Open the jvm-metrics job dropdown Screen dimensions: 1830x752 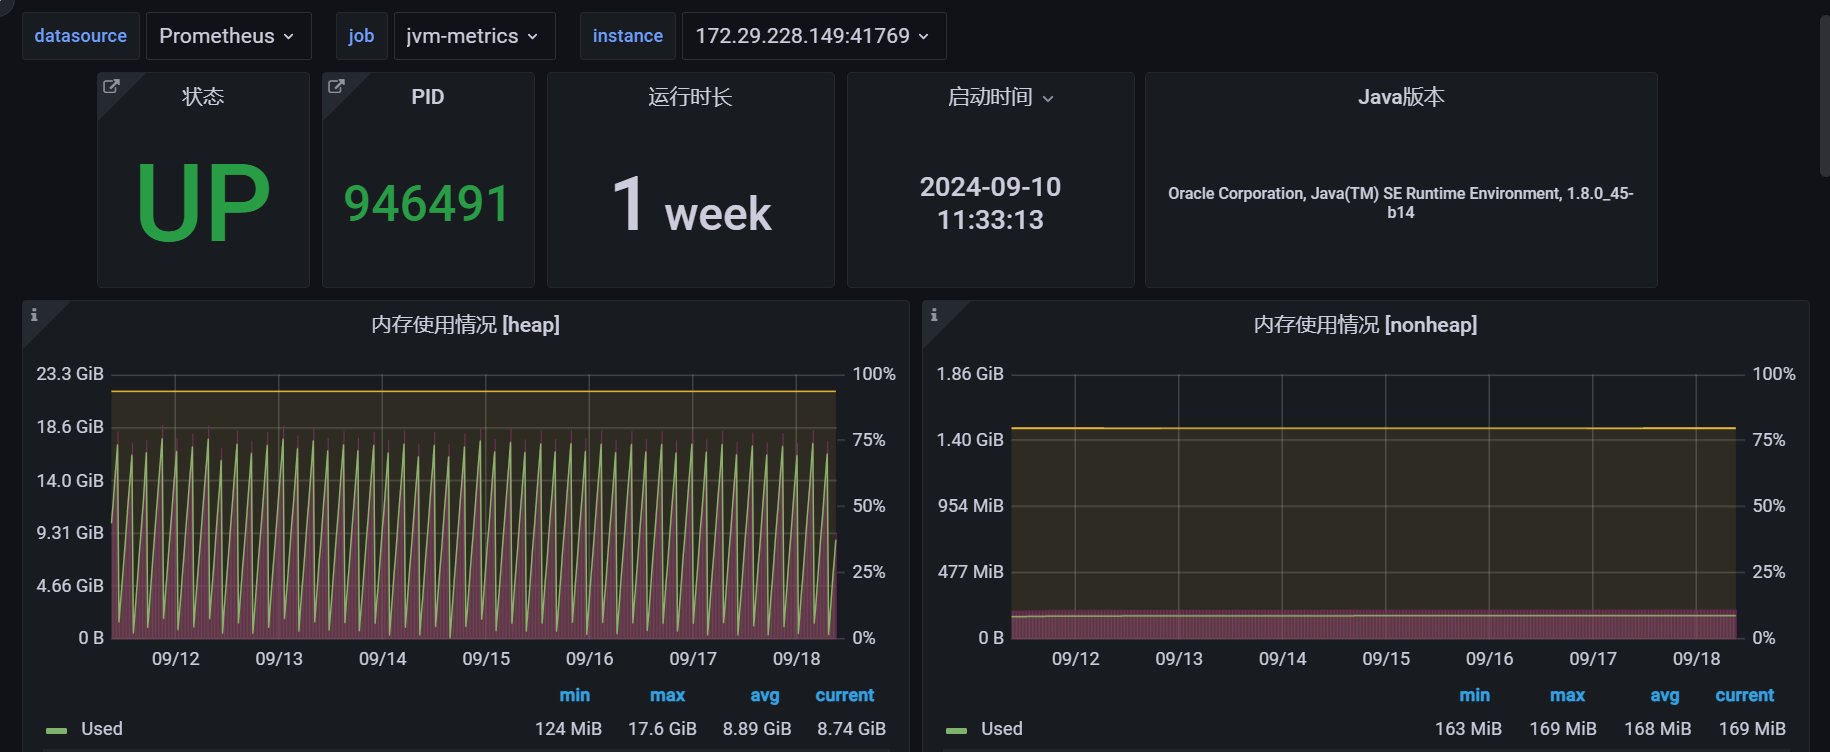pyautogui.click(x=474, y=36)
